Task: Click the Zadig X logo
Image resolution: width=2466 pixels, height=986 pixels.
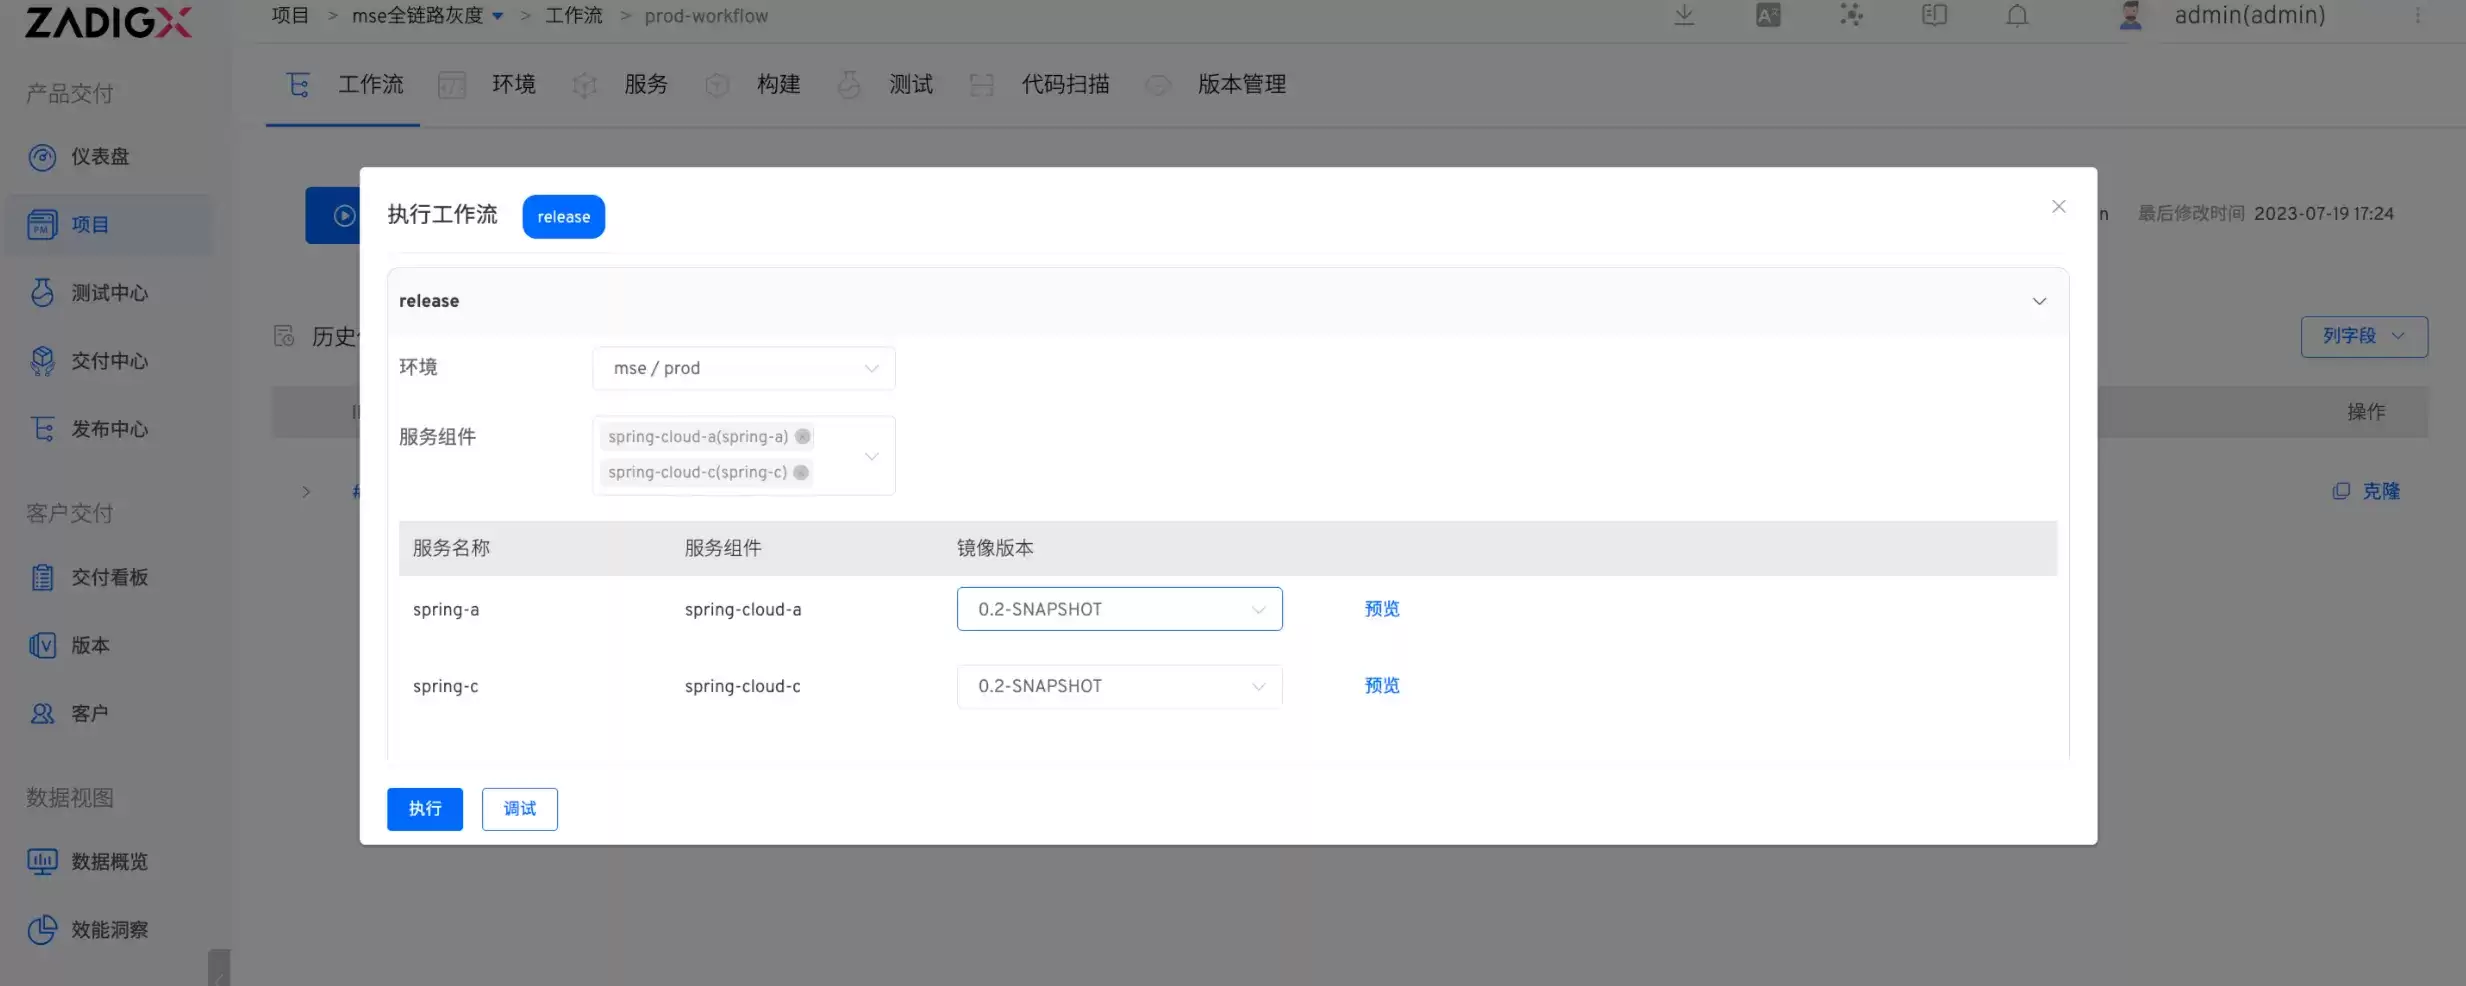Action: tap(108, 21)
